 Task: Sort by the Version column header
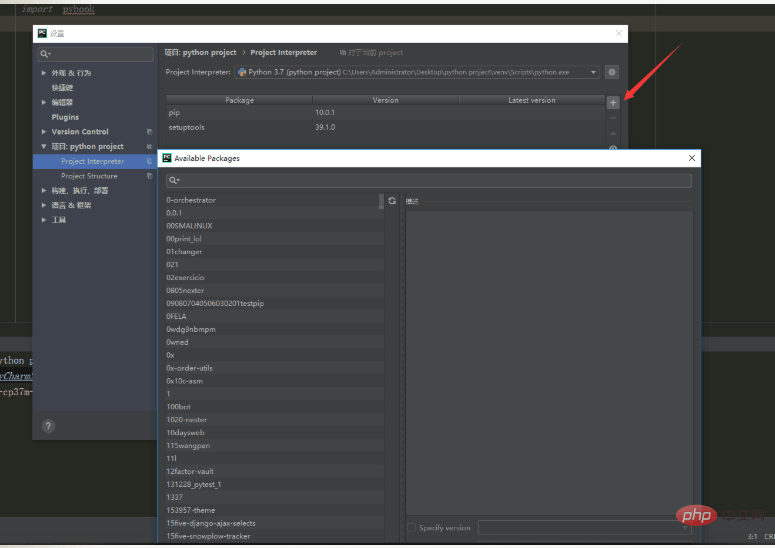point(386,100)
